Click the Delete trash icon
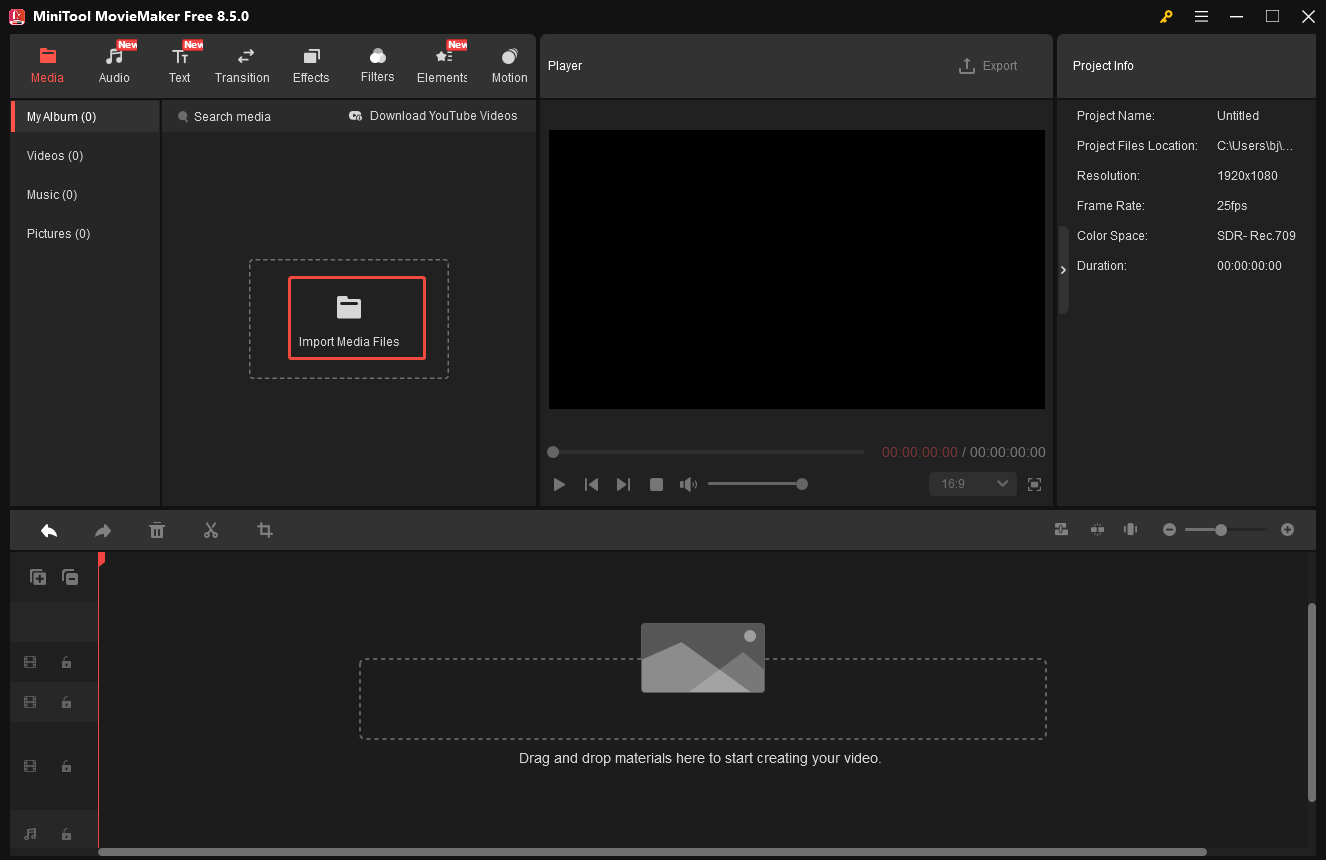The height and width of the screenshot is (860, 1326). click(x=157, y=530)
